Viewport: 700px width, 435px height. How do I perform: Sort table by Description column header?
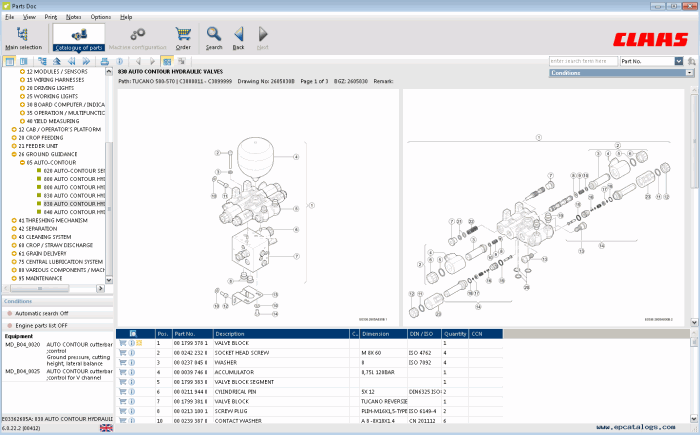280,333
